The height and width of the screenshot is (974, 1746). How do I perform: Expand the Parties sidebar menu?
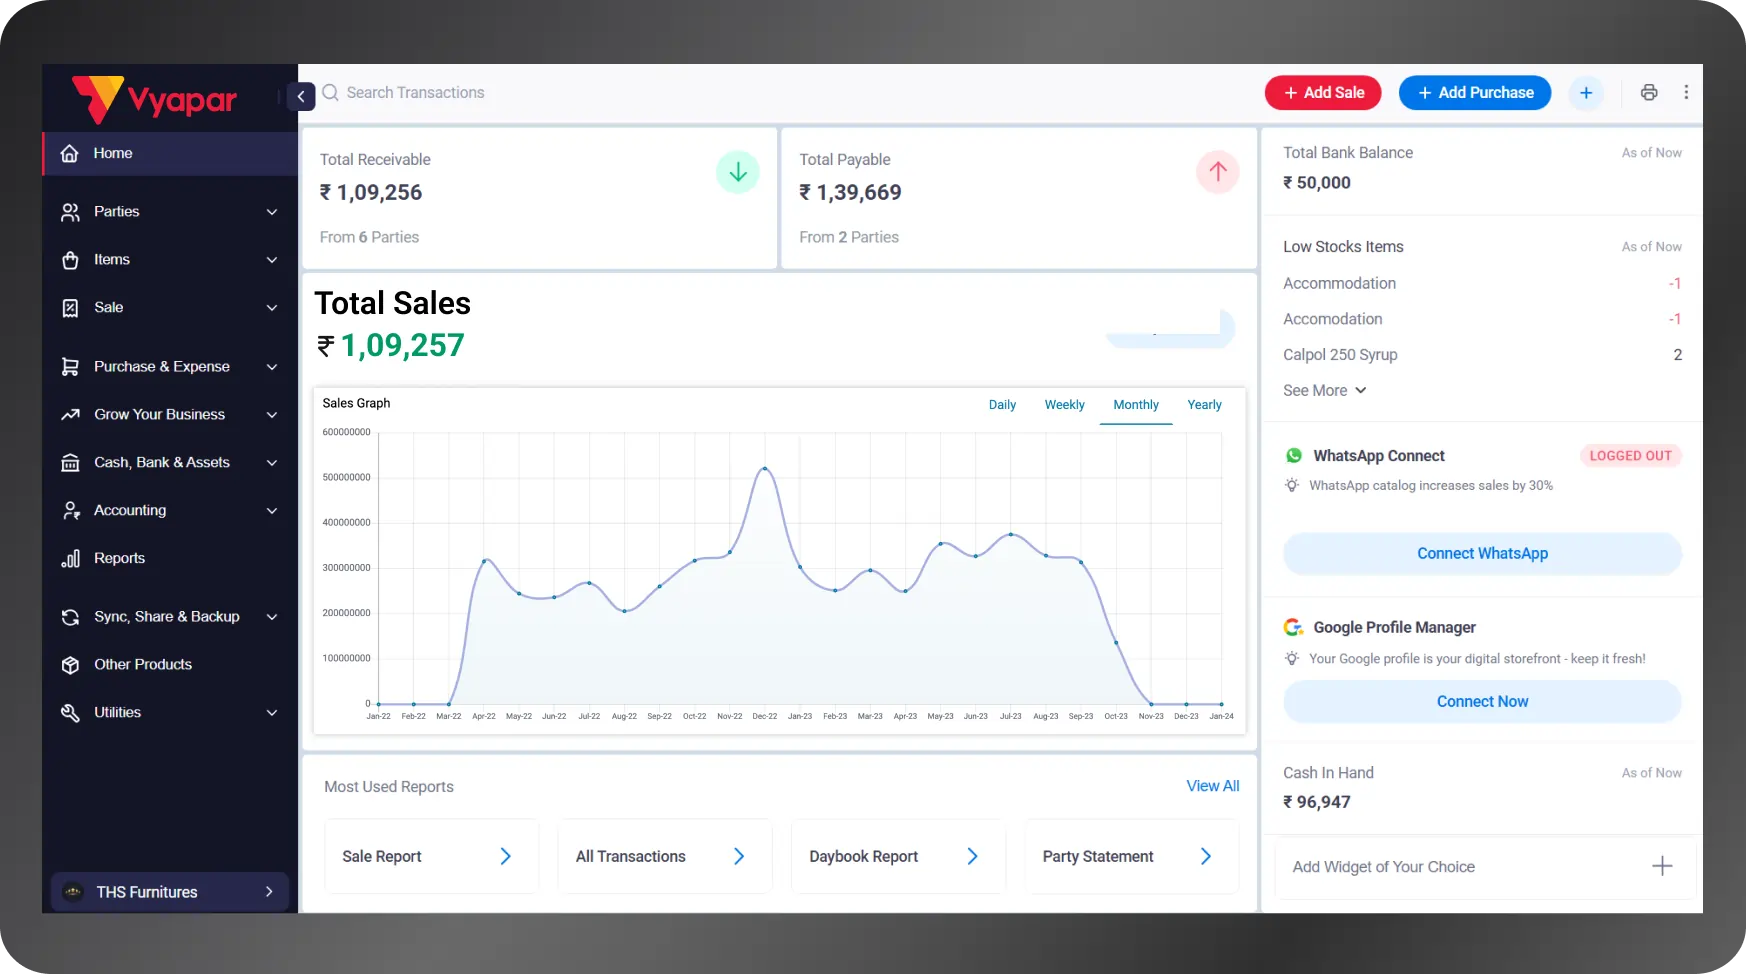tap(272, 211)
